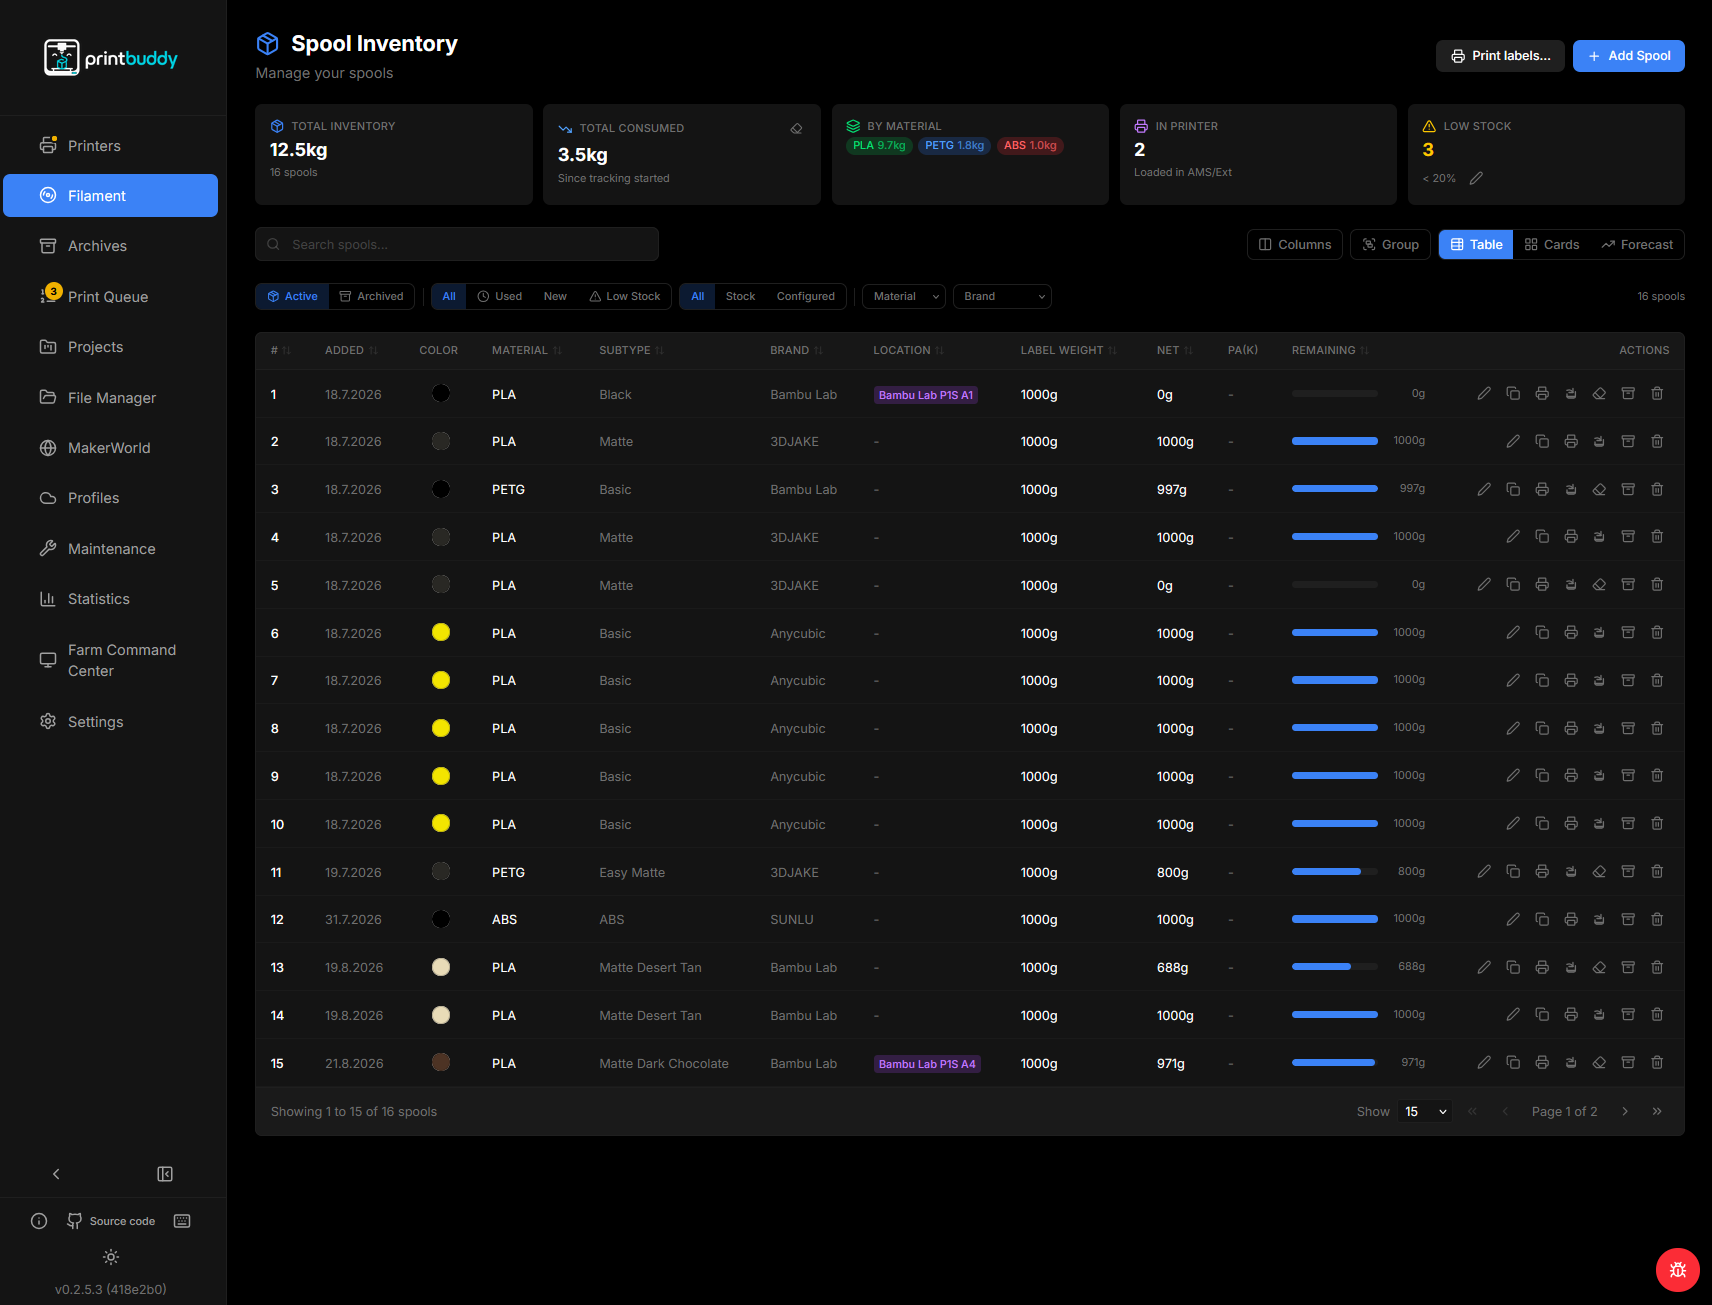The width and height of the screenshot is (1712, 1305).
Task: Open the red bug report button
Action: [1678, 1270]
